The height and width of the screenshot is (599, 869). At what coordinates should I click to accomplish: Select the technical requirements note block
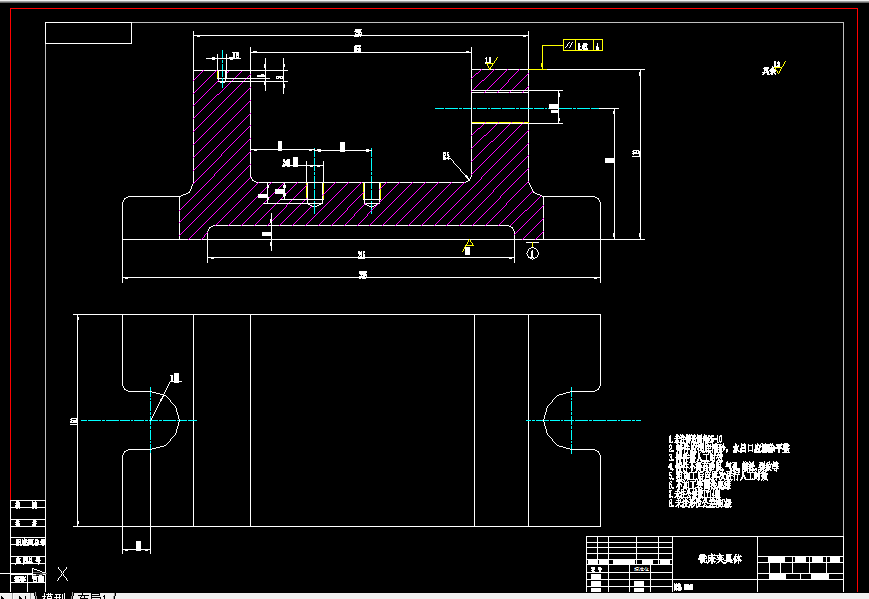tap(728, 471)
